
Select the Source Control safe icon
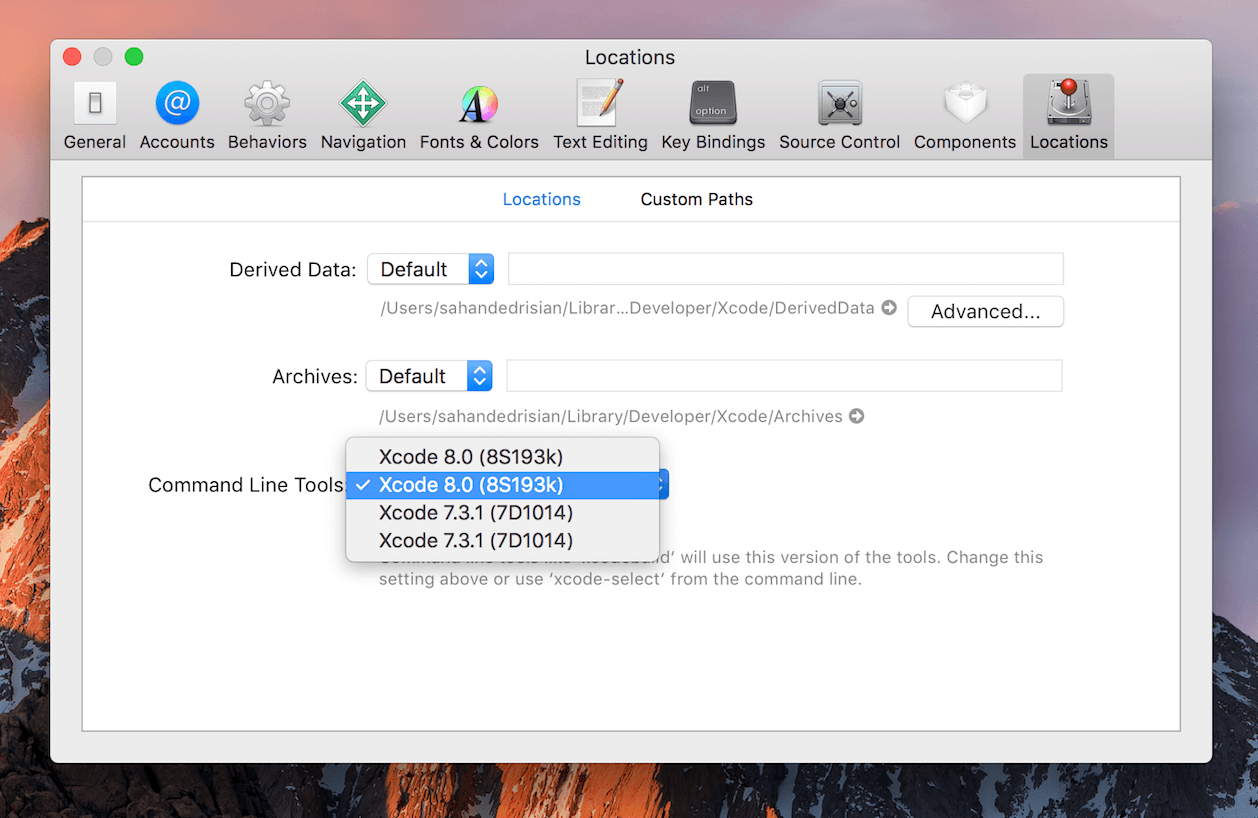839,116
